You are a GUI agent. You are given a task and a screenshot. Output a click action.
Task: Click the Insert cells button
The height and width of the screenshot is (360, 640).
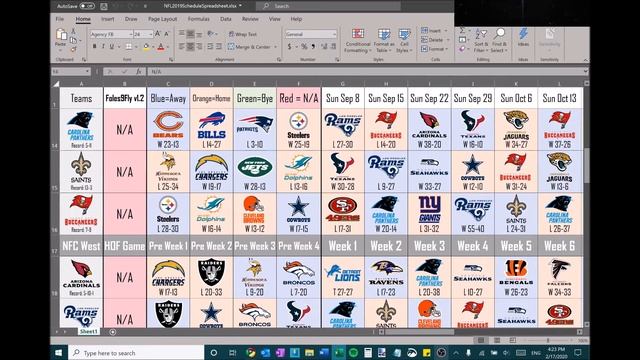click(435, 31)
